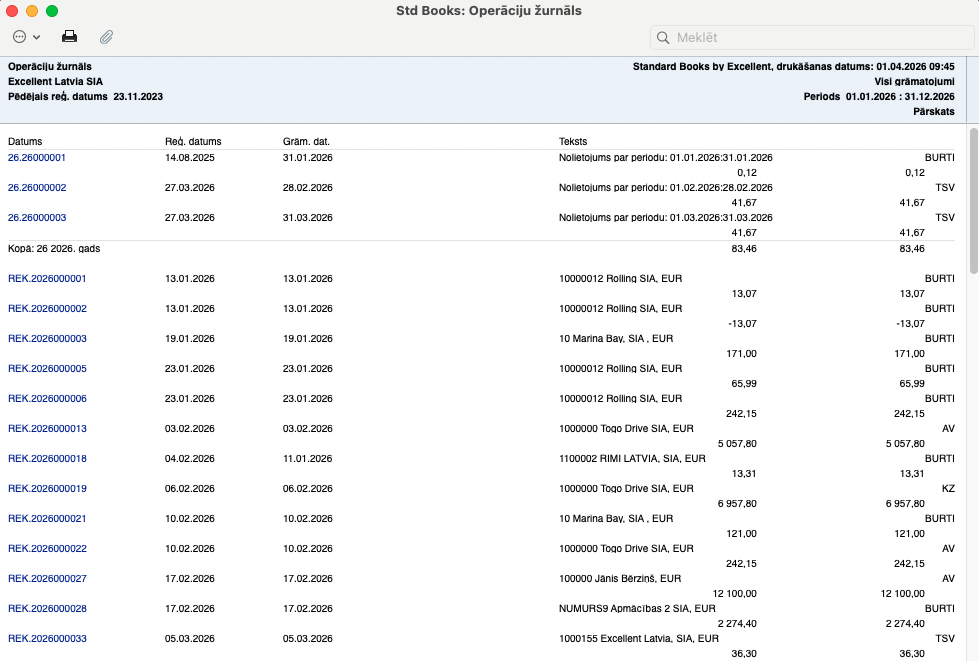Close the window with red button
Screen dimensions: 979x661
(12, 11)
